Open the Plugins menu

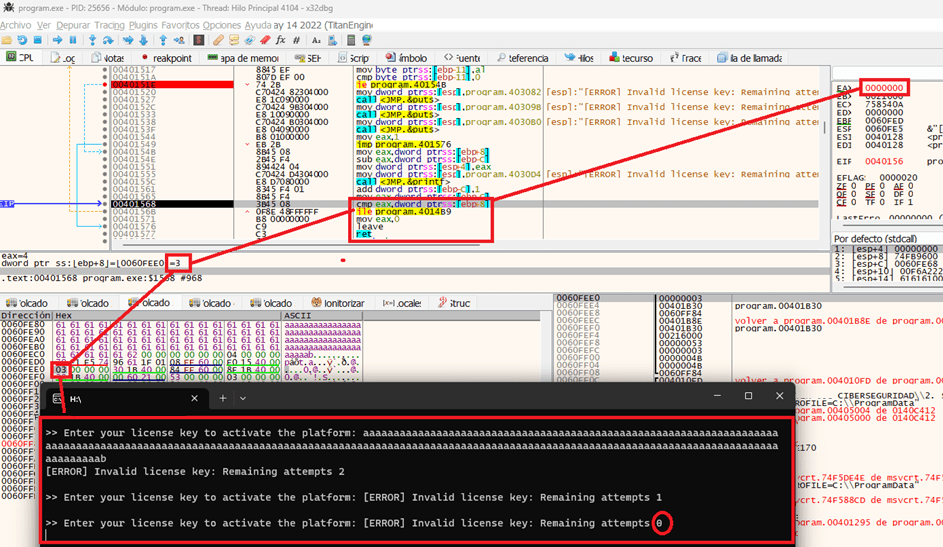143,25
